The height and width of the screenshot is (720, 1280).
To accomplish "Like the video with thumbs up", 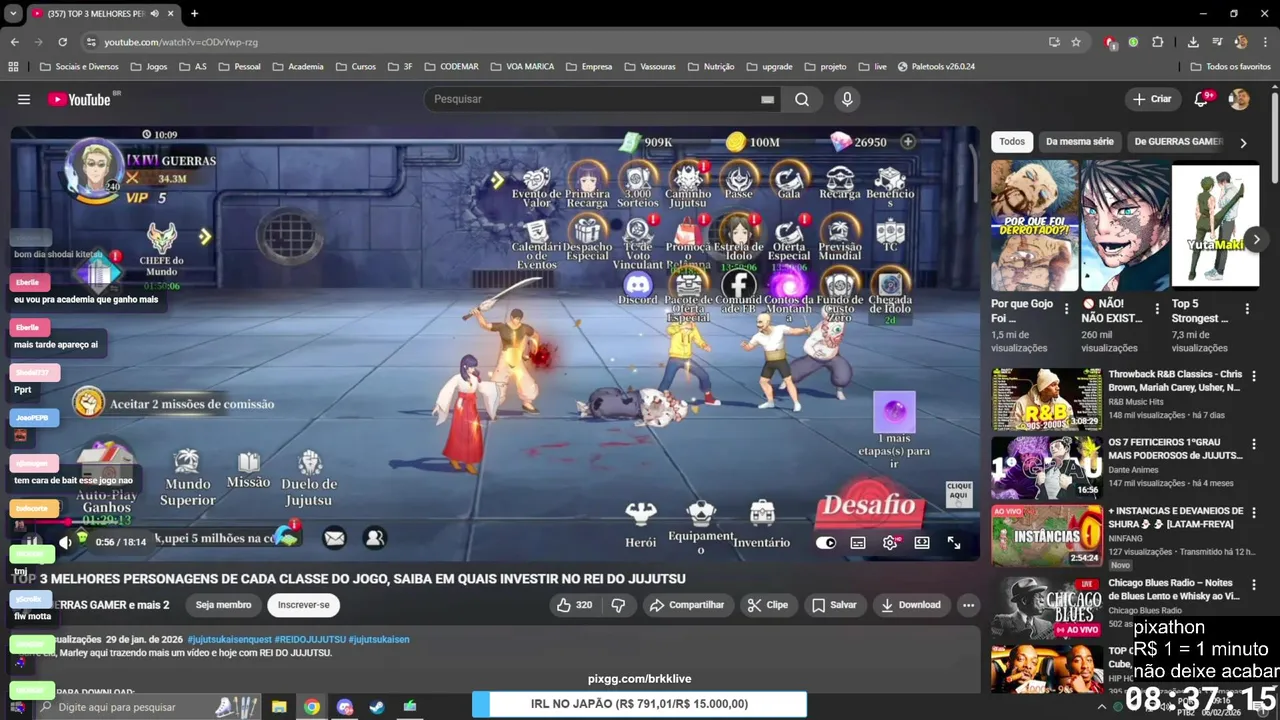I will pos(573,605).
